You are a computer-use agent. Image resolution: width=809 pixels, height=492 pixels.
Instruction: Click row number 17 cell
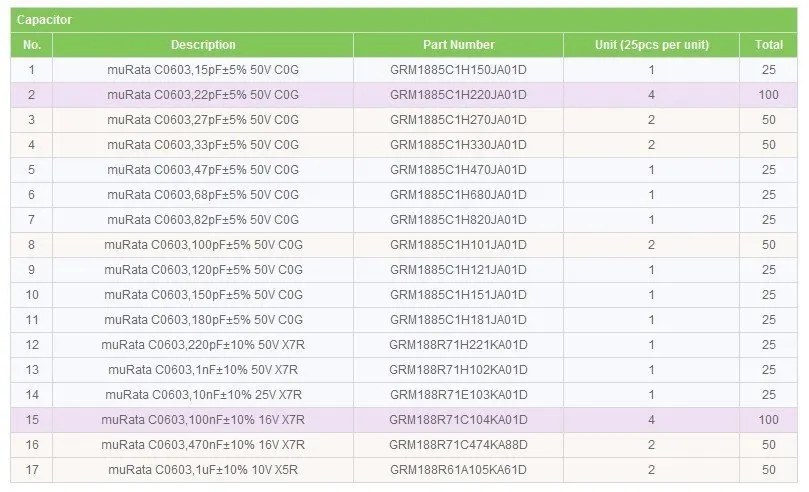pos(31,470)
